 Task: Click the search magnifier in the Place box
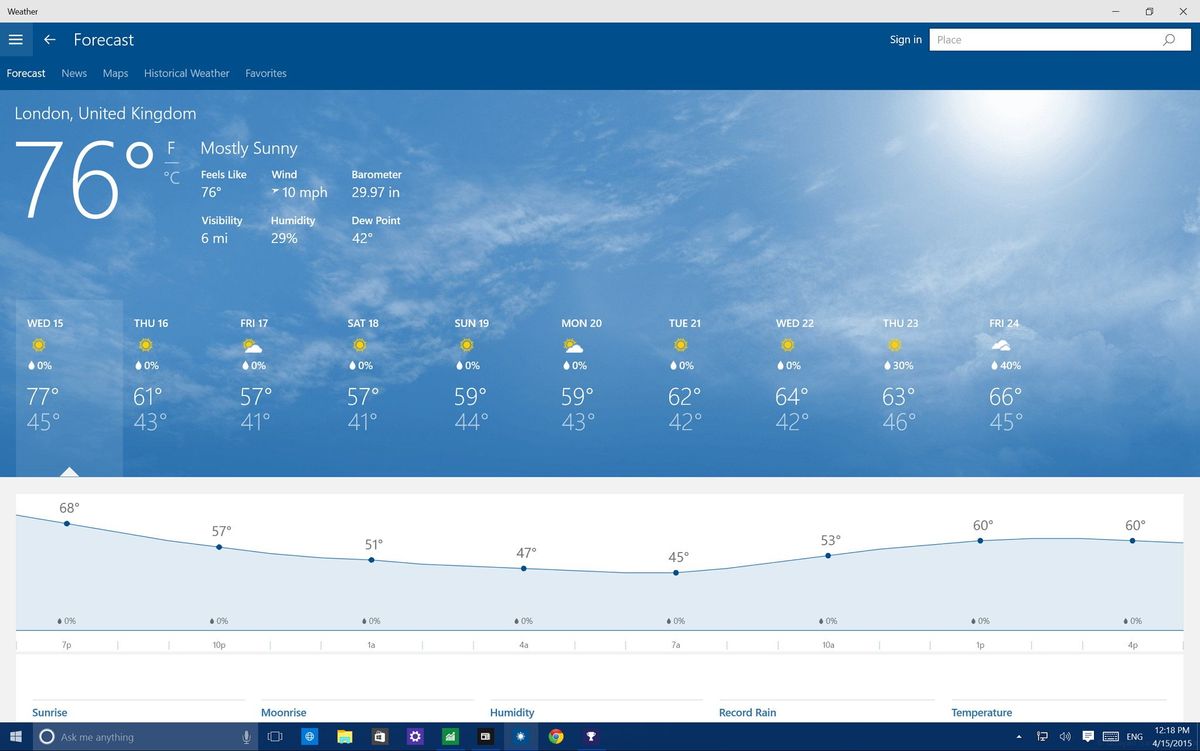click(x=1169, y=40)
